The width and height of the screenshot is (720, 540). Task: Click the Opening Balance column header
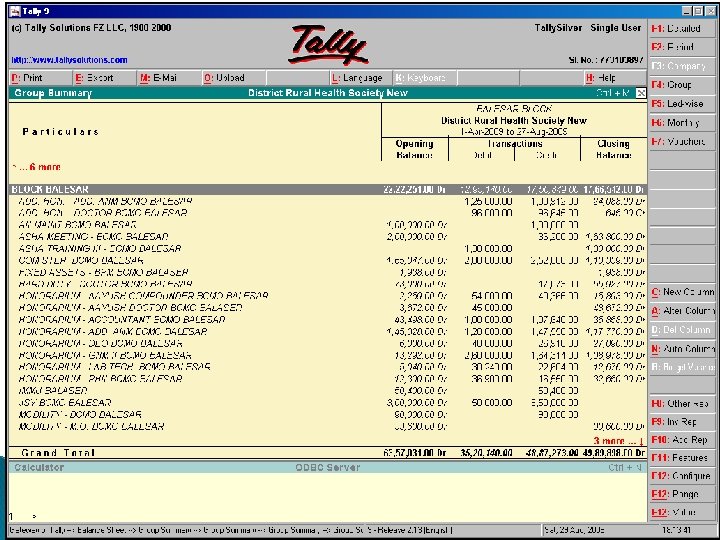click(414, 149)
